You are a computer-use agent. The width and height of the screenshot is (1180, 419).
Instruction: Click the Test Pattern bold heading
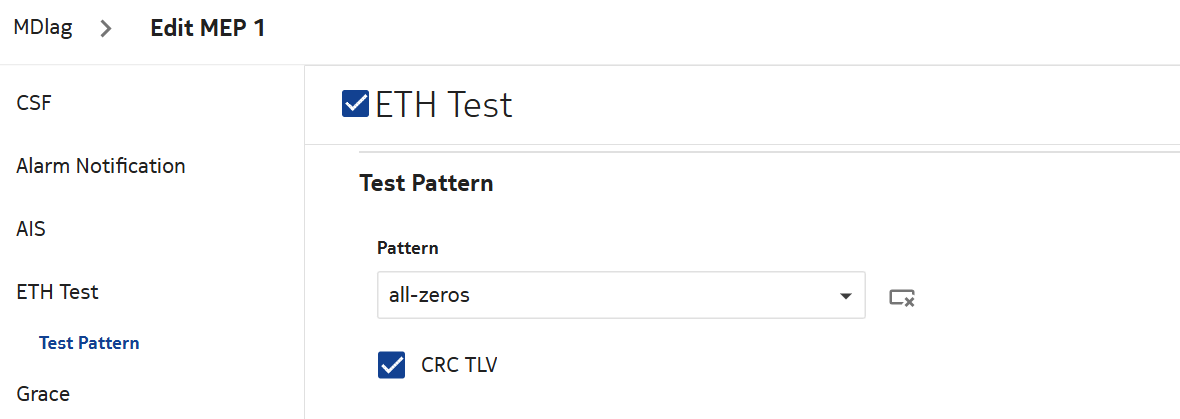click(x=426, y=184)
